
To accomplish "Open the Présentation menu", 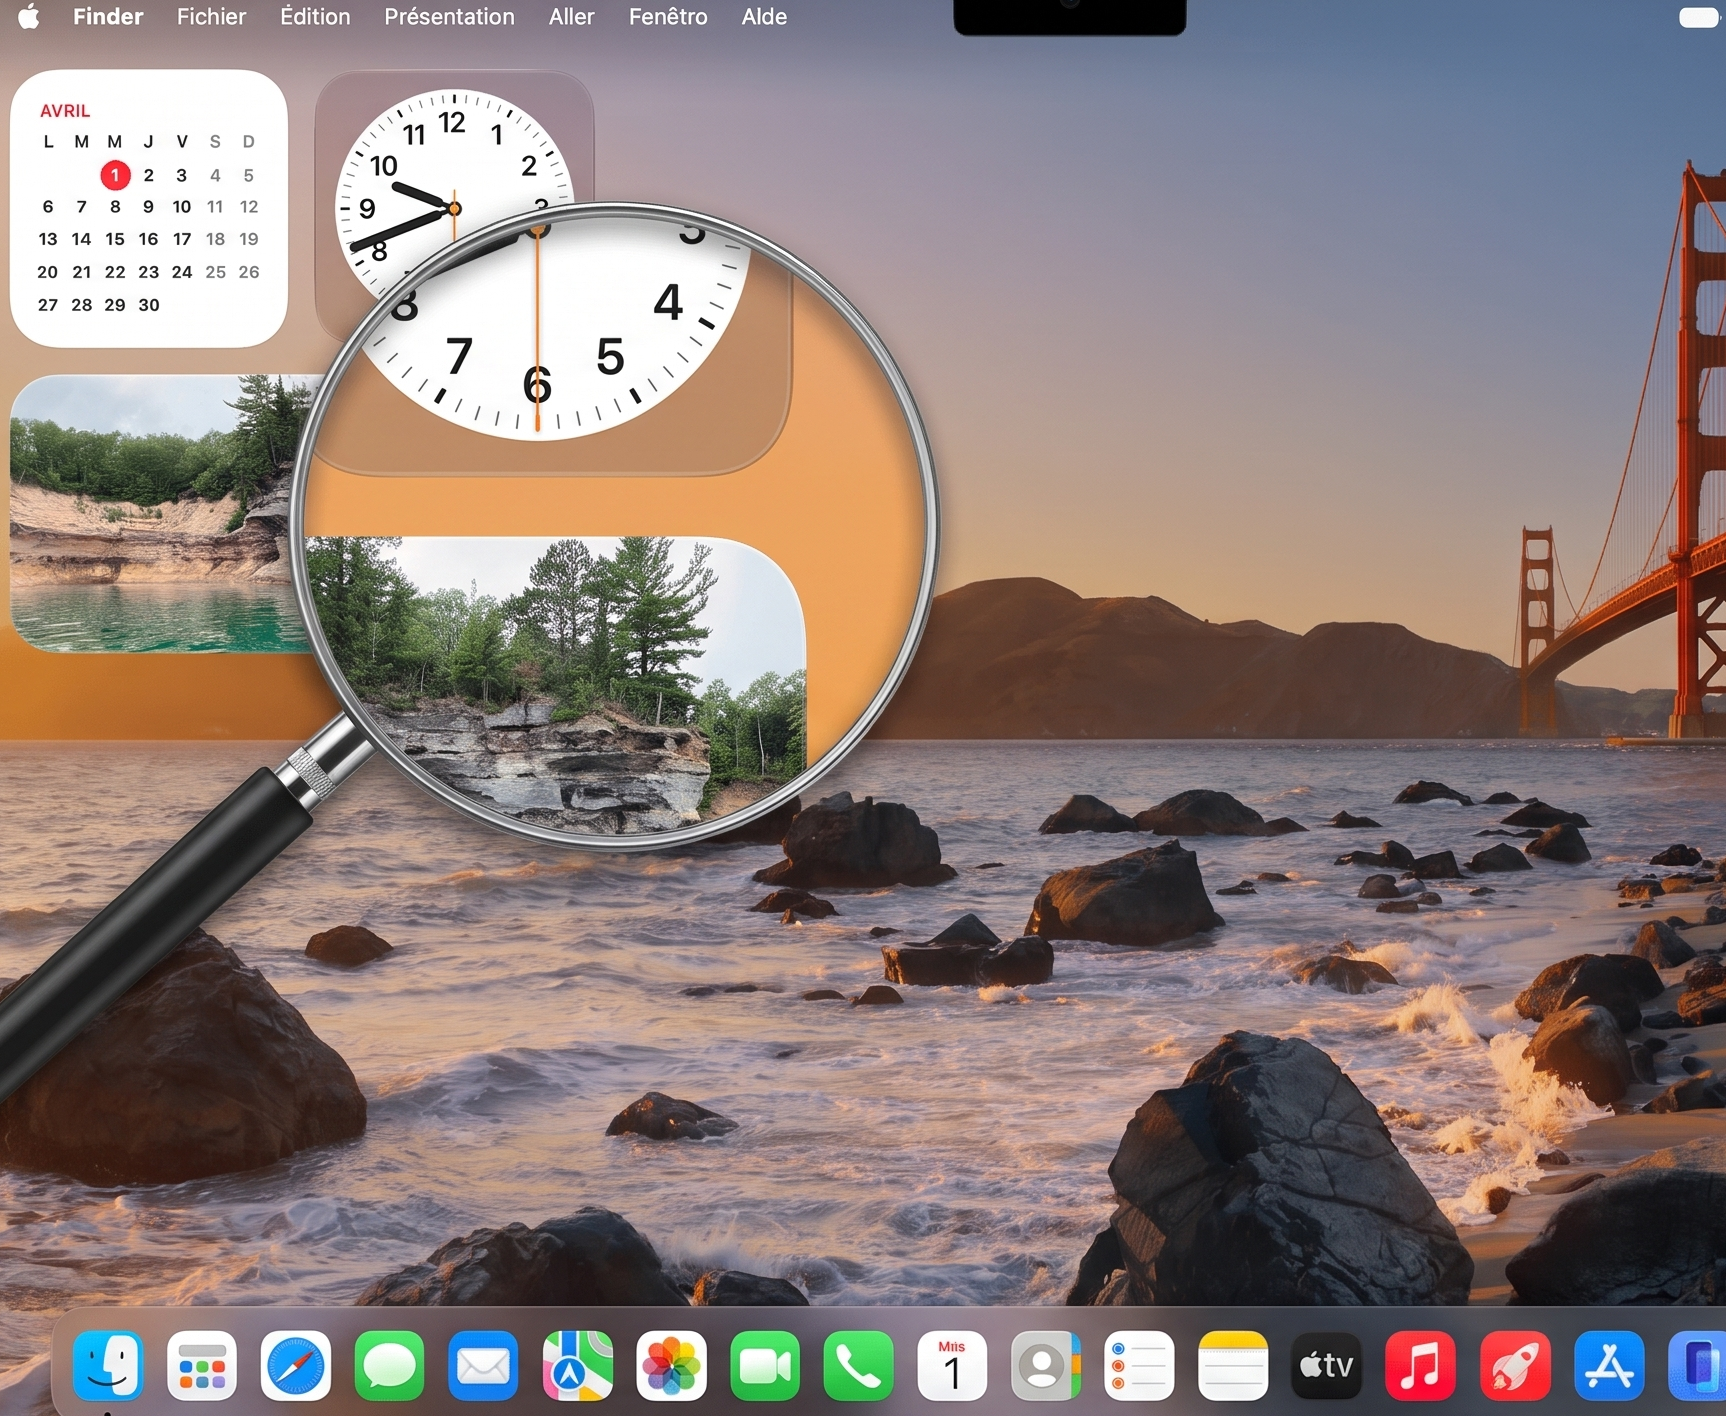I will pos(449,17).
